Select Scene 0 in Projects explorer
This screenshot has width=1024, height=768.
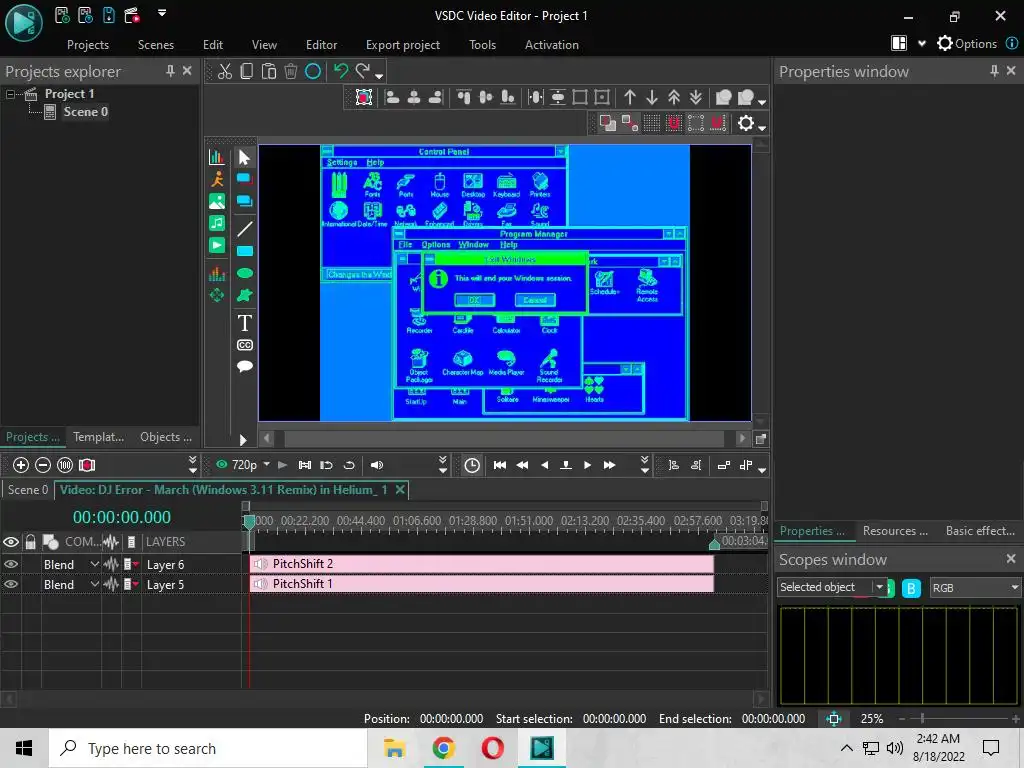(86, 112)
